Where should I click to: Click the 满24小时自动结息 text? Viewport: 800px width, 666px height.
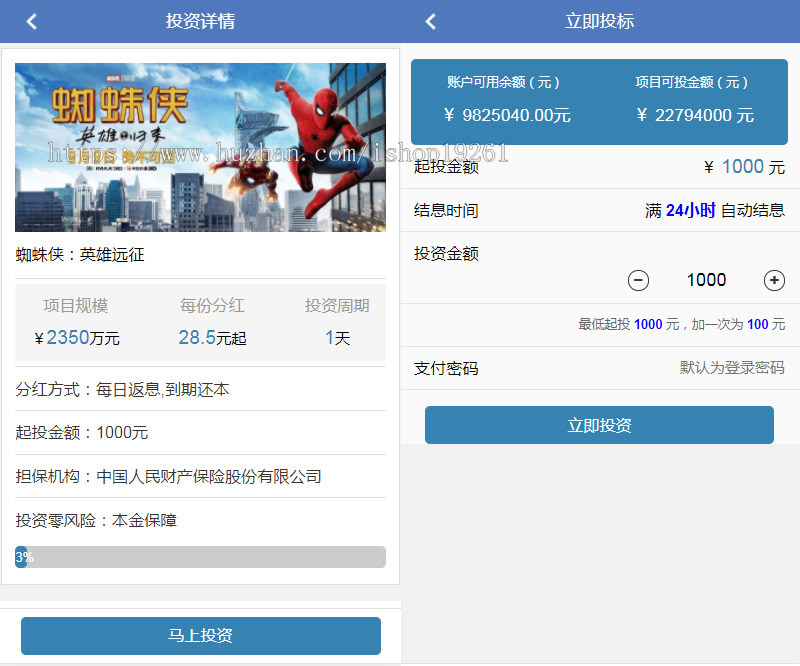coord(714,210)
